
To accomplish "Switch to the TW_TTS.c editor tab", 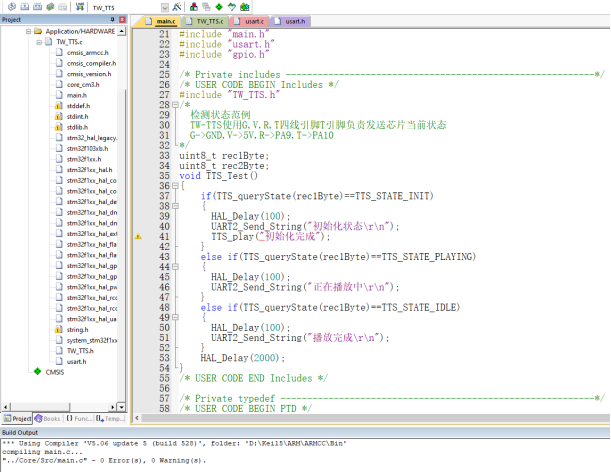I will click(208, 20).
